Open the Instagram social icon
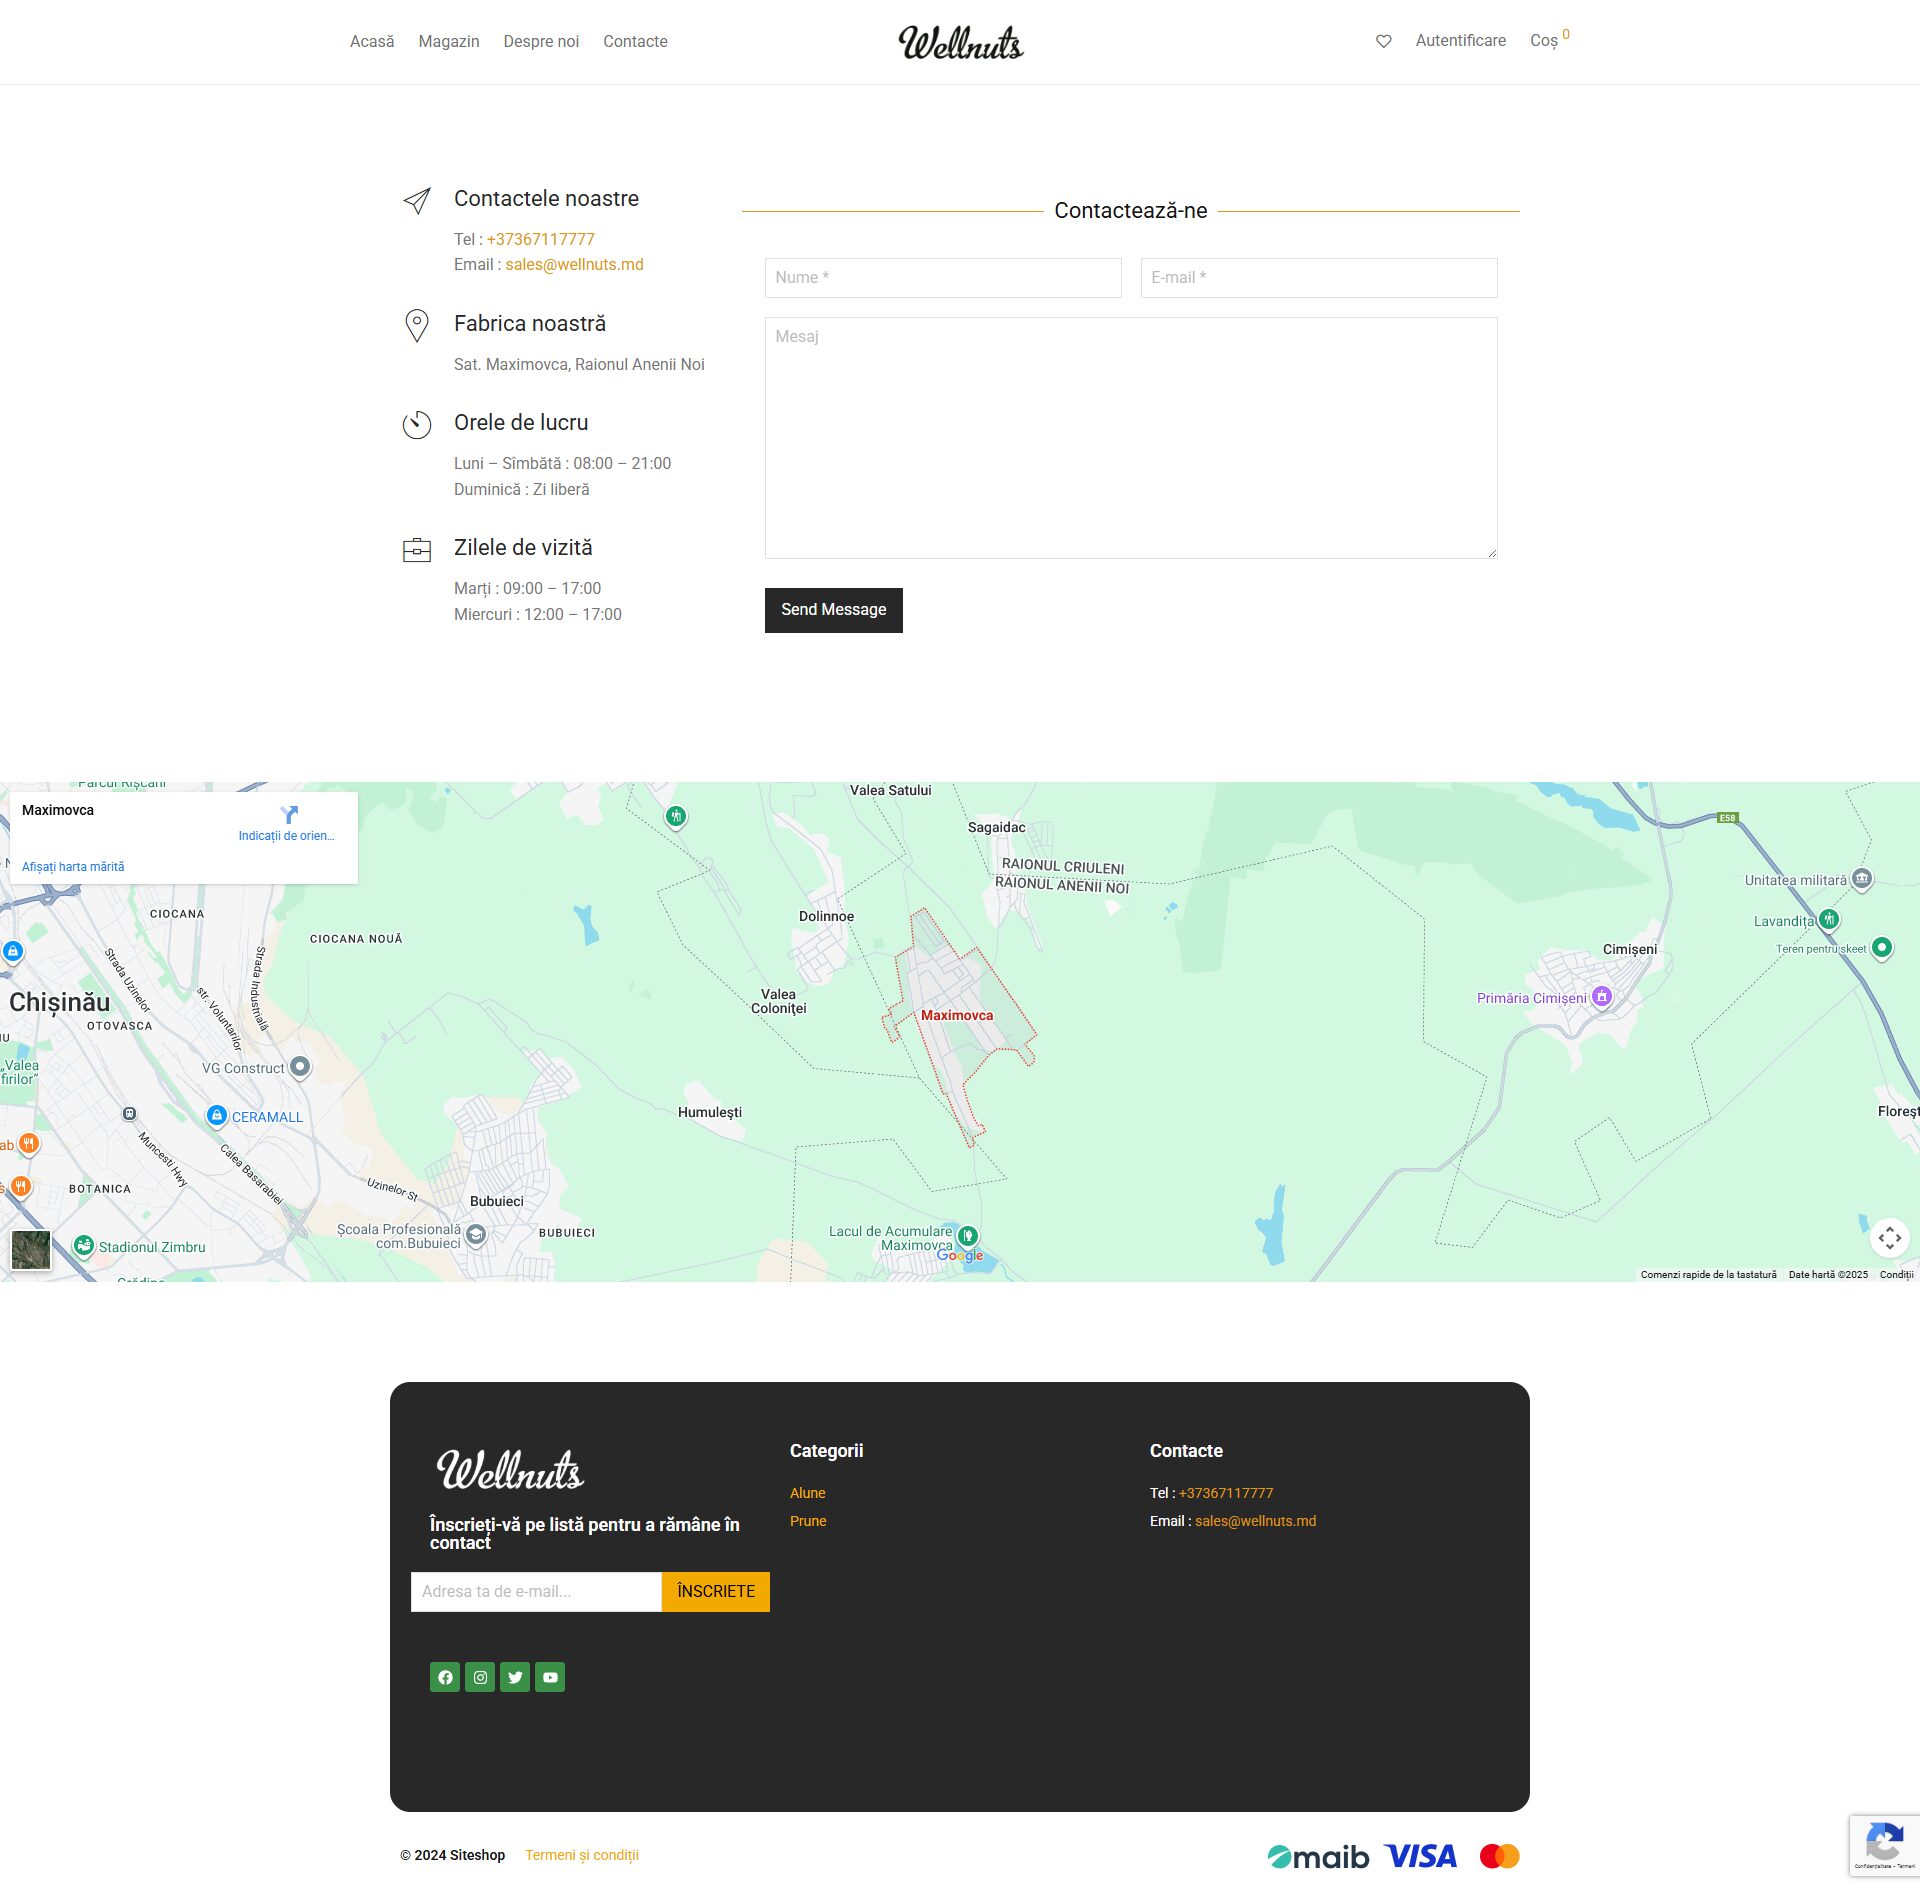The height and width of the screenshot is (1890, 1920). click(x=480, y=1677)
